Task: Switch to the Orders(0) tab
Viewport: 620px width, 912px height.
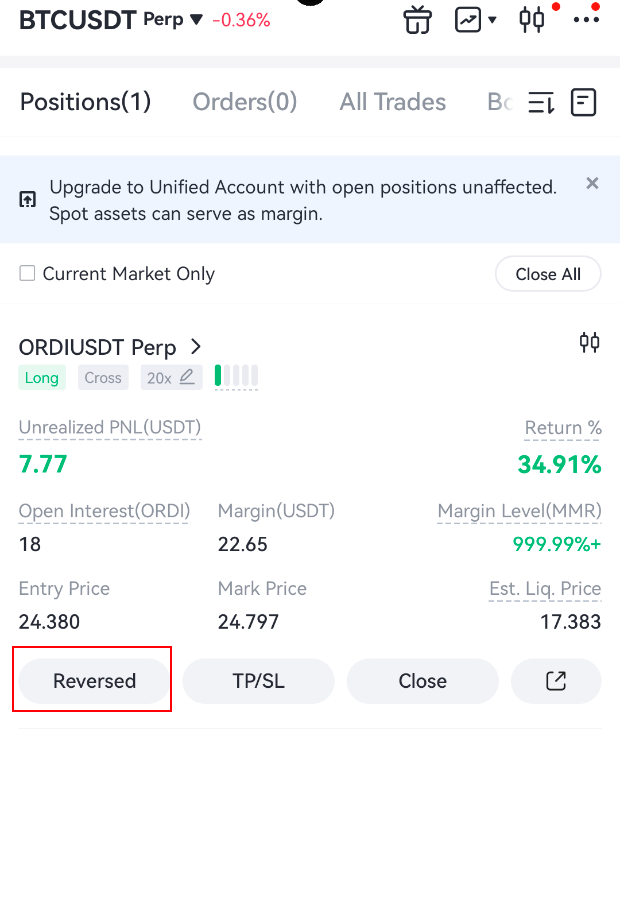Action: 245,102
